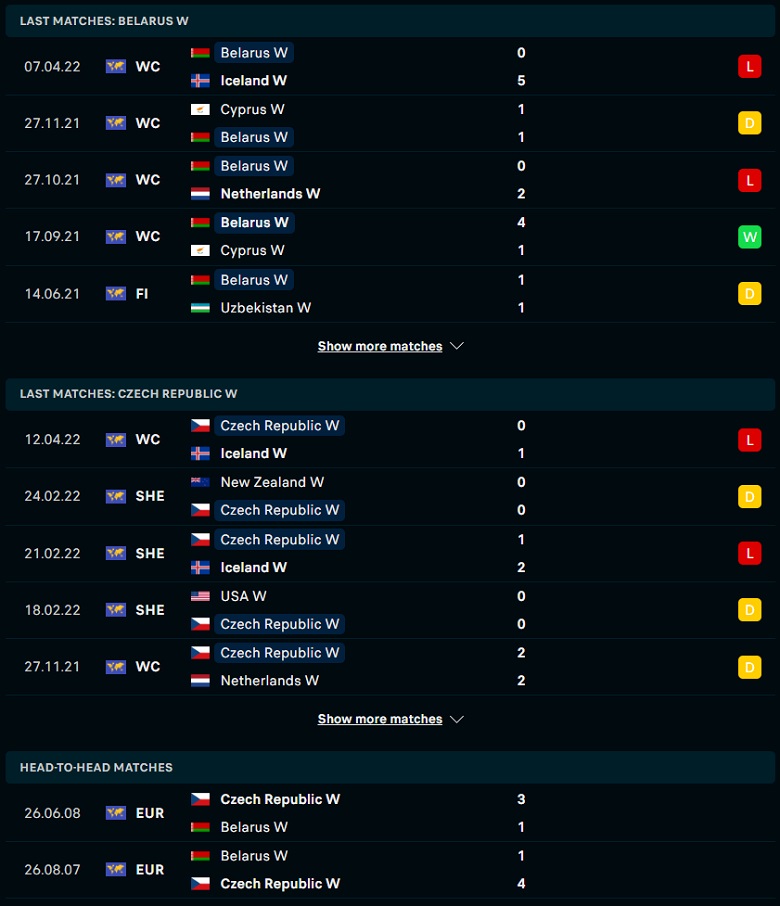Click the Uzbekistan W flag icon
Viewport: 780px width, 906px height.
(200, 308)
